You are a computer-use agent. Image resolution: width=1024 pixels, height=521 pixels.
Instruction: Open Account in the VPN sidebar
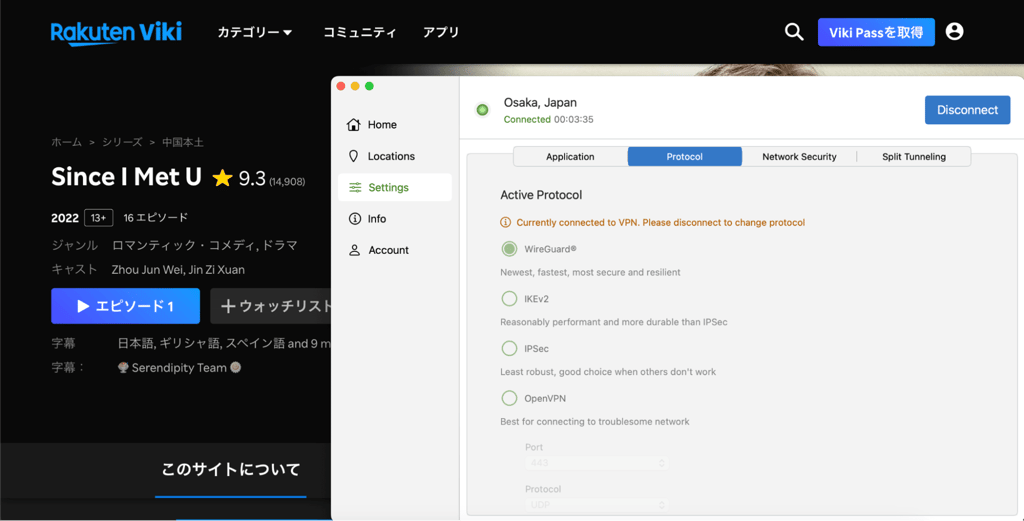[394, 250]
